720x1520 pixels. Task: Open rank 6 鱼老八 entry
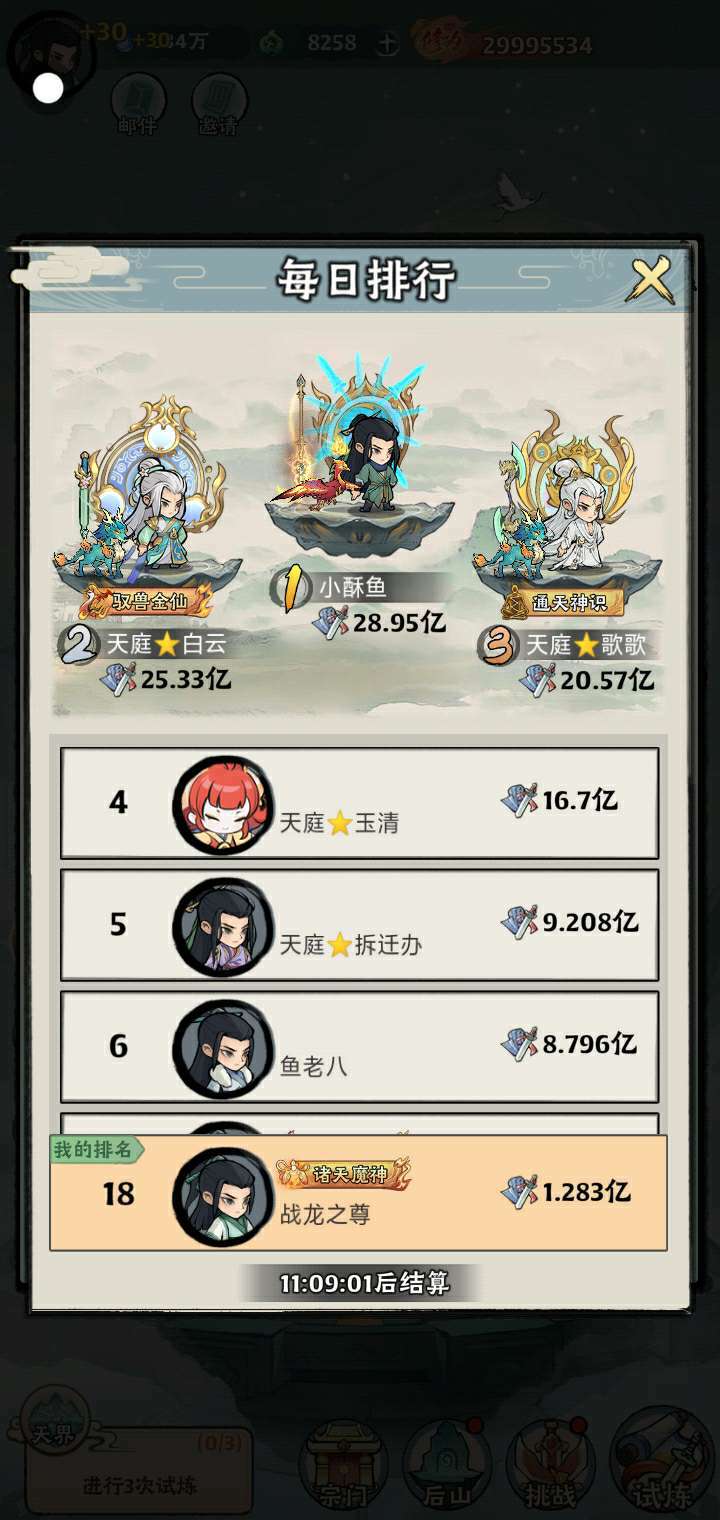pos(360,1047)
